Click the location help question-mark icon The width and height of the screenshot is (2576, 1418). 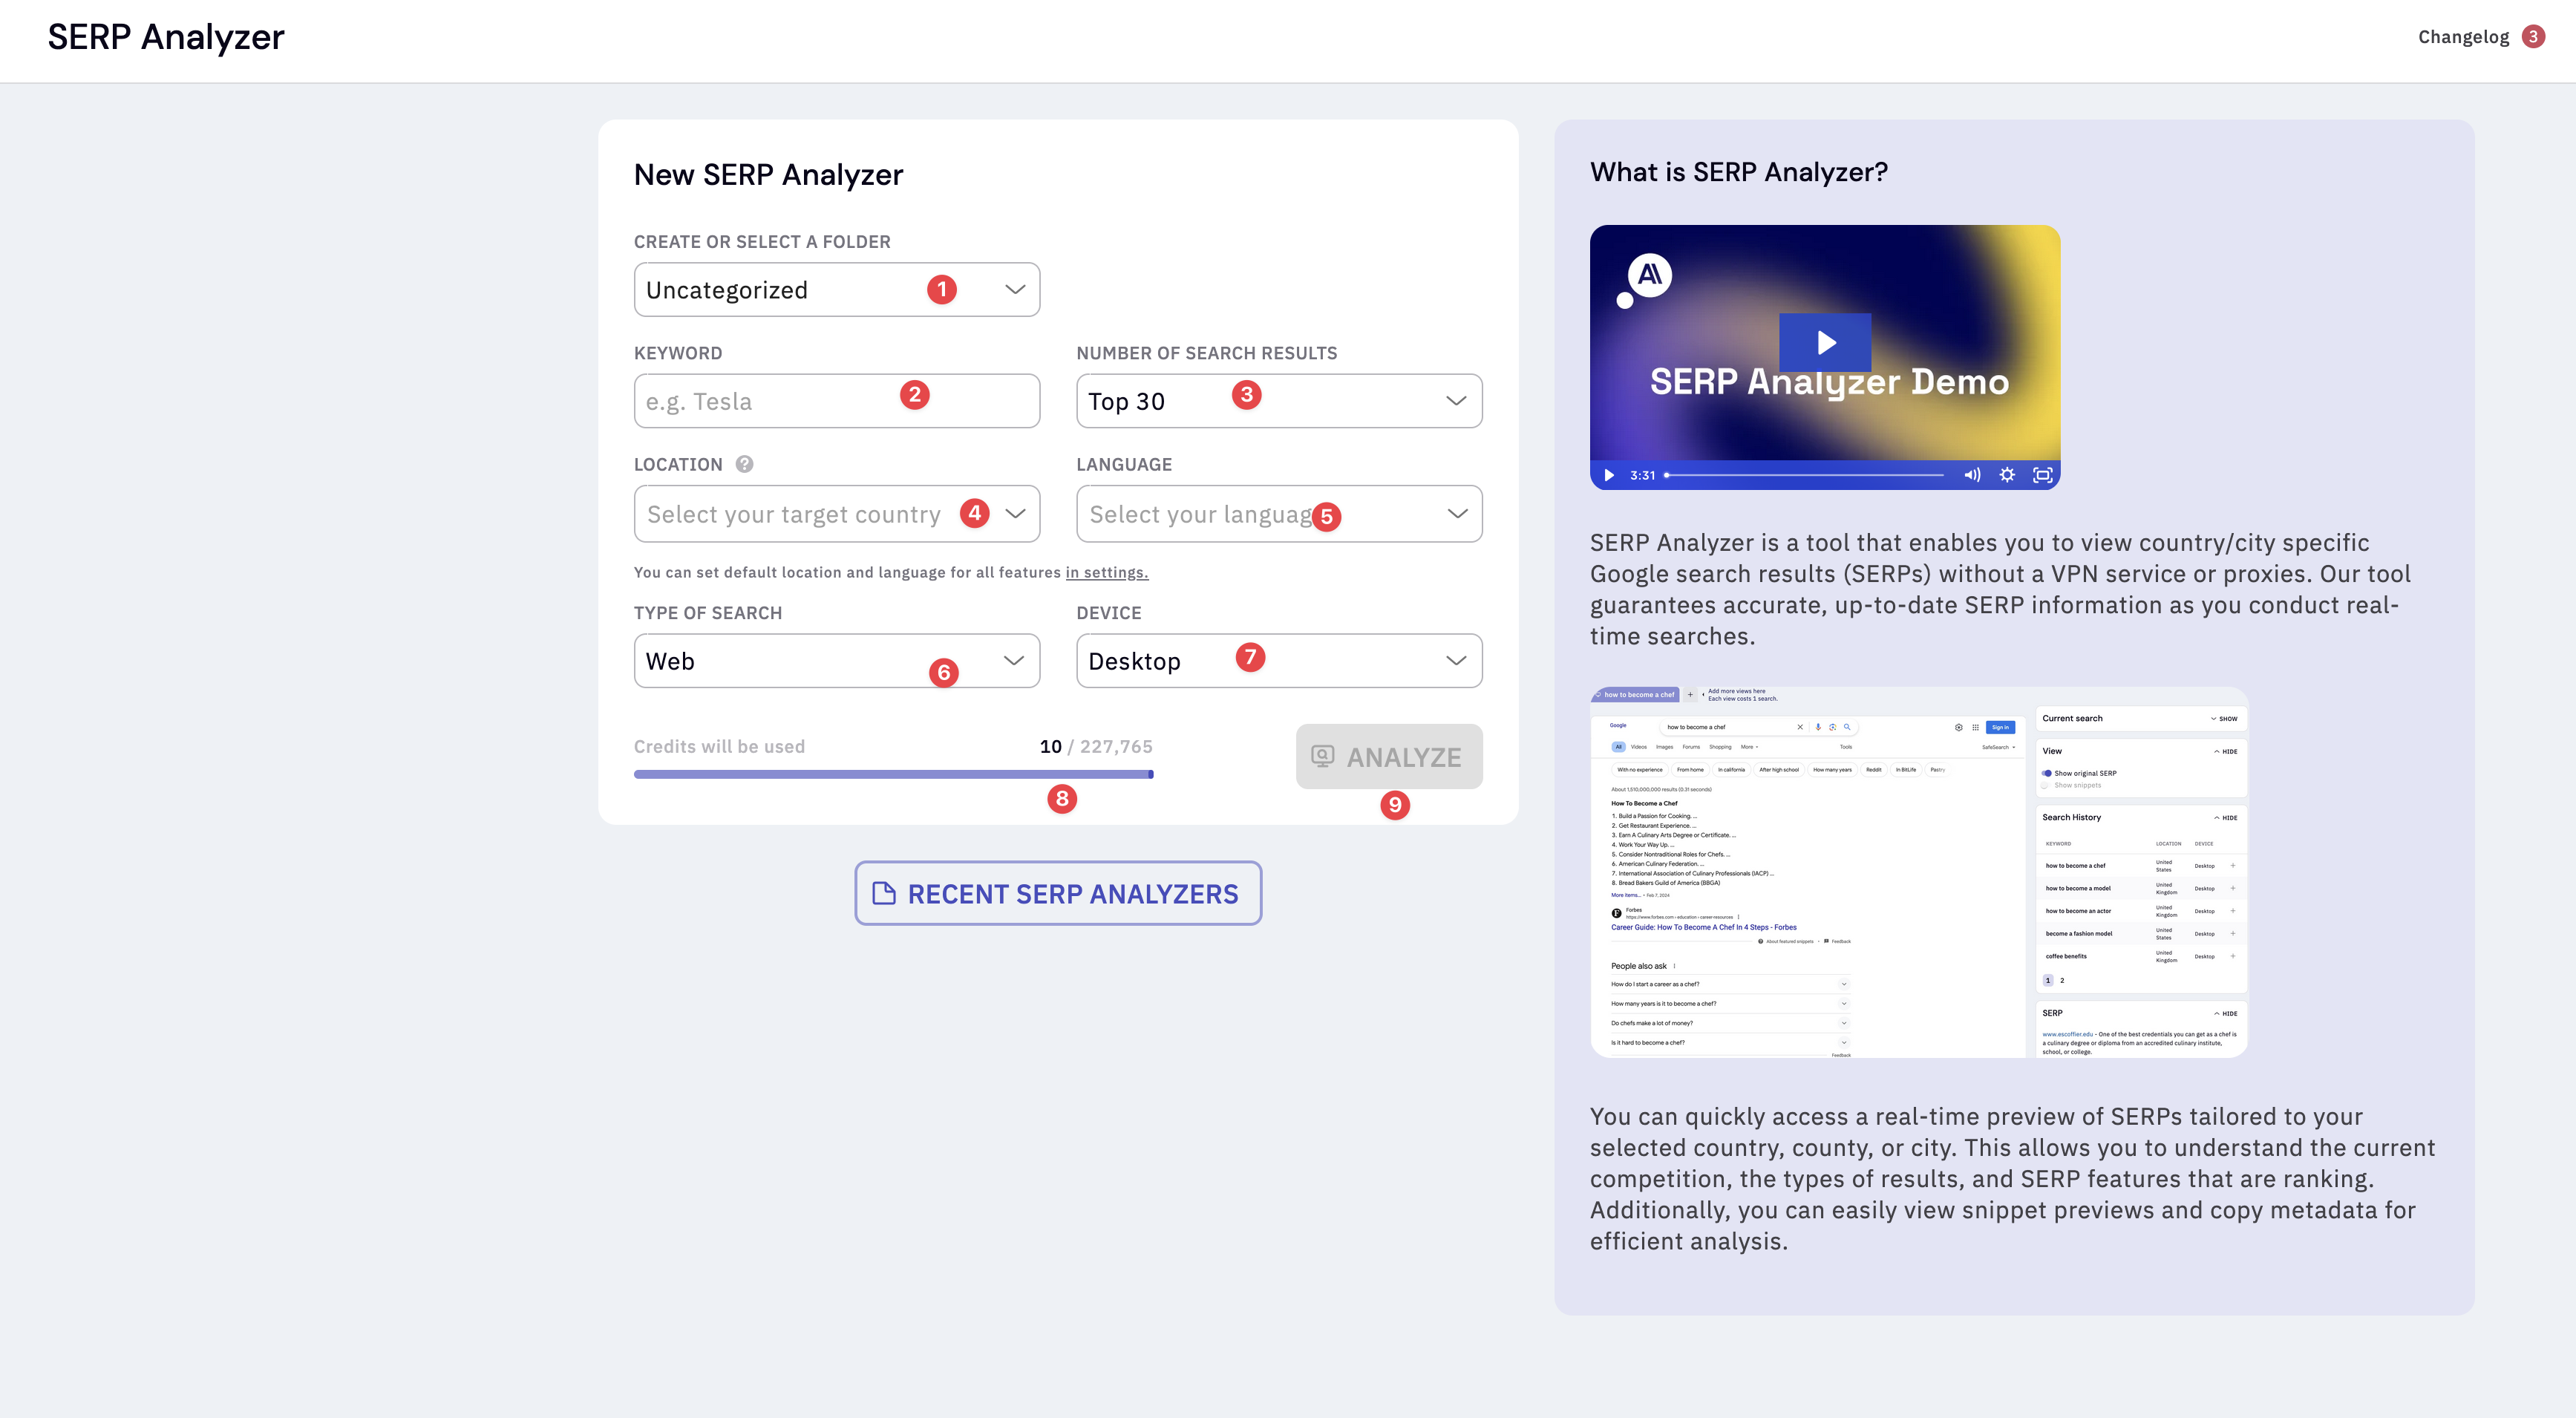744,464
